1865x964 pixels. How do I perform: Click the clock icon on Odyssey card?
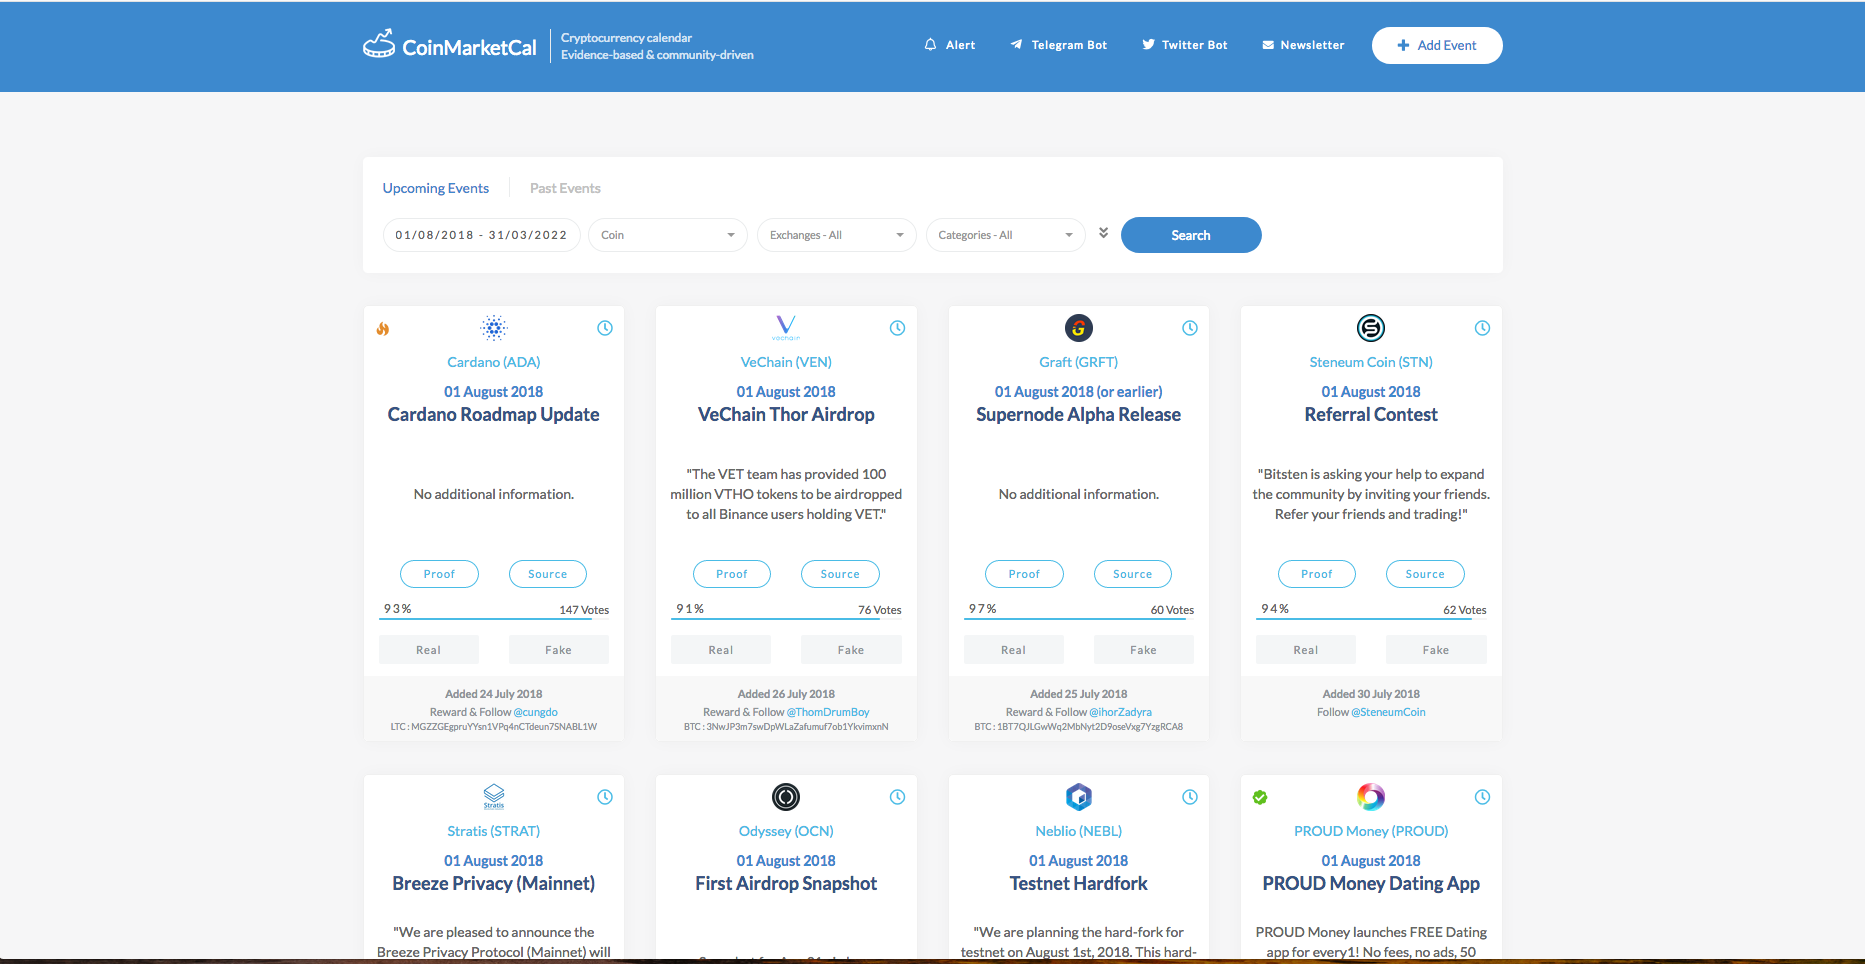[898, 797]
